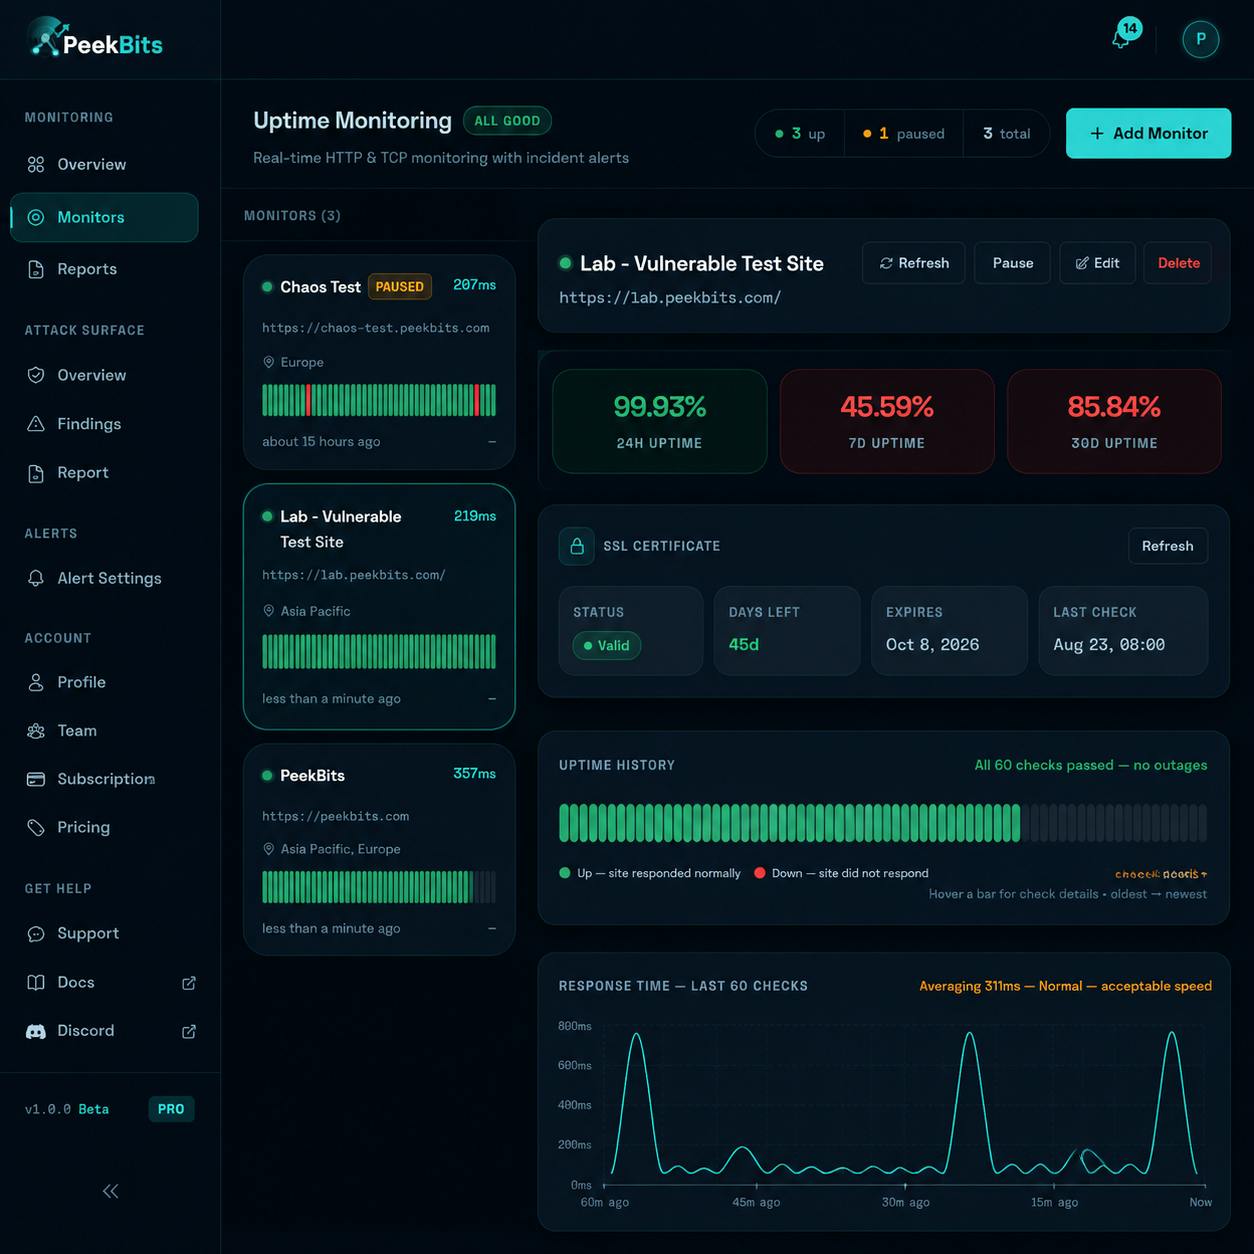1254x1254 pixels.
Task: Delete the Lab Vulnerable Test Site monitor
Action: [1178, 263]
